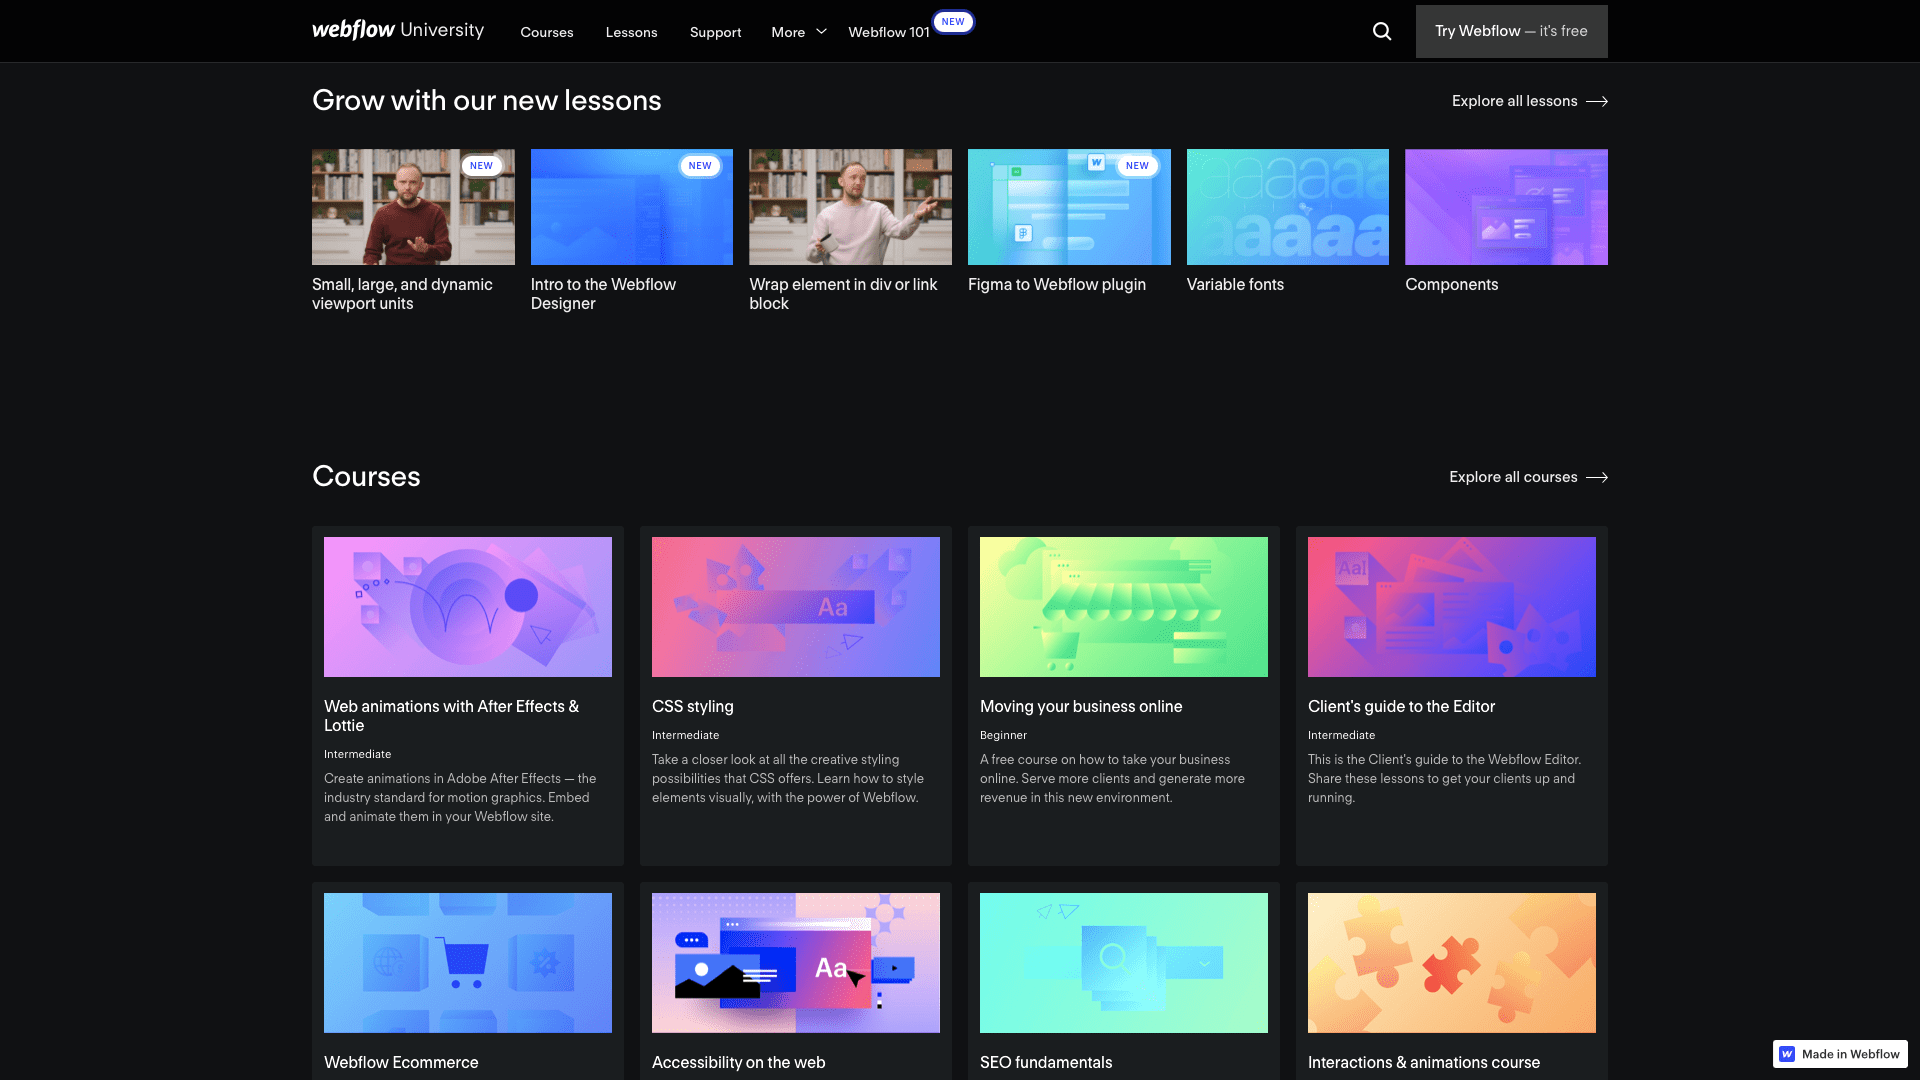Open the Components lesson thumbnail
Screen dimensions: 1920x1080
click(x=1506, y=207)
